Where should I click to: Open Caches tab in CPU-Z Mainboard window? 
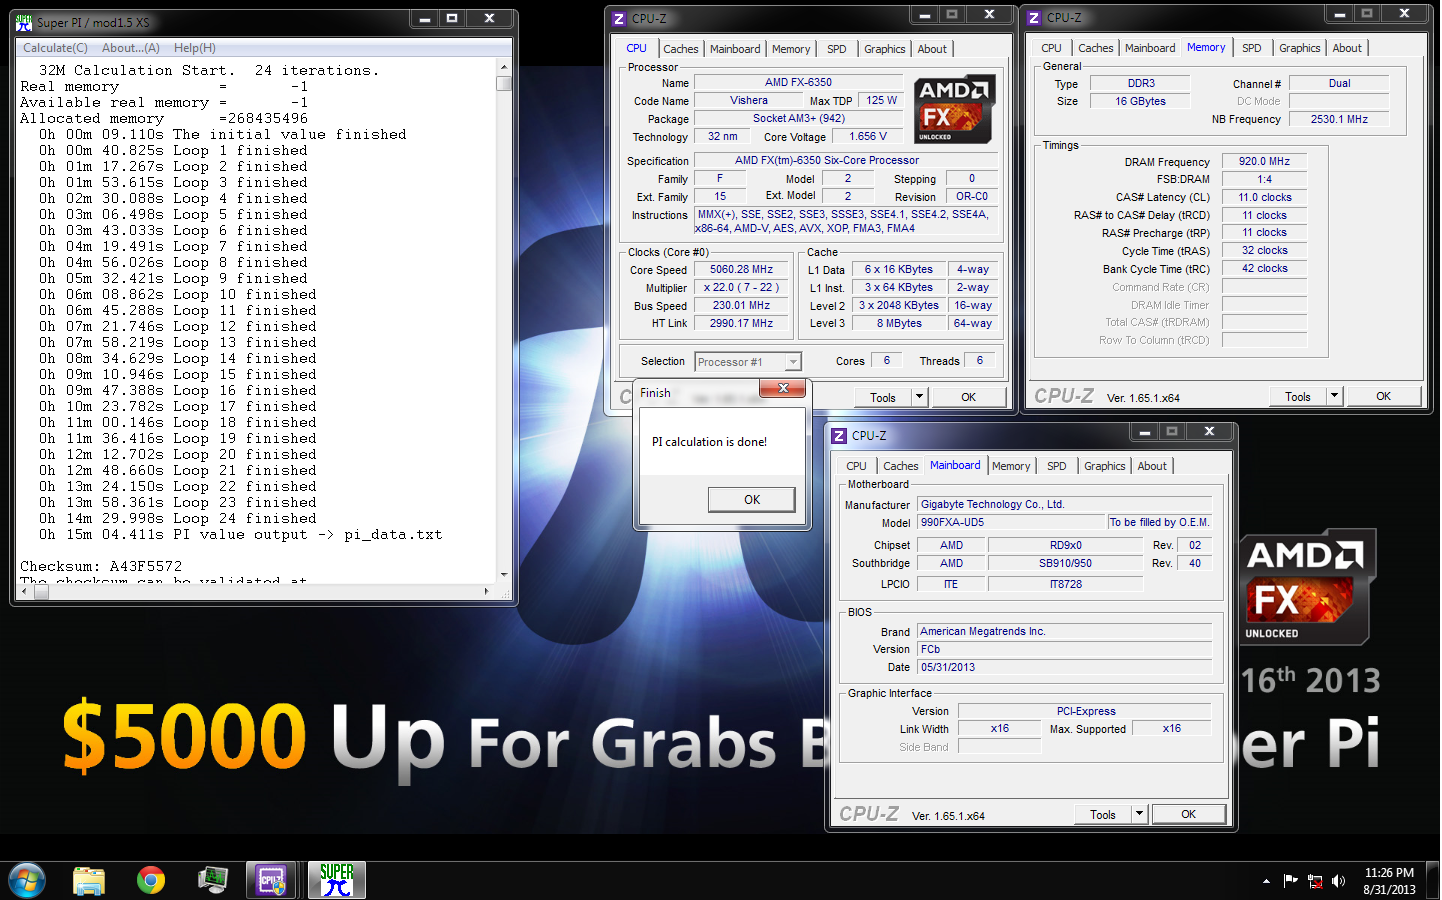[901, 466]
